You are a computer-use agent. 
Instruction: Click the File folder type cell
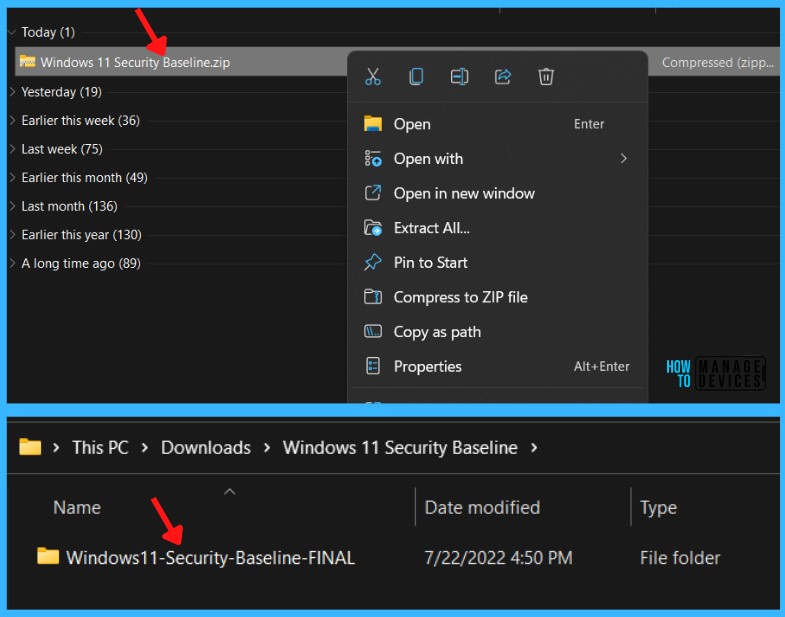tap(680, 557)
